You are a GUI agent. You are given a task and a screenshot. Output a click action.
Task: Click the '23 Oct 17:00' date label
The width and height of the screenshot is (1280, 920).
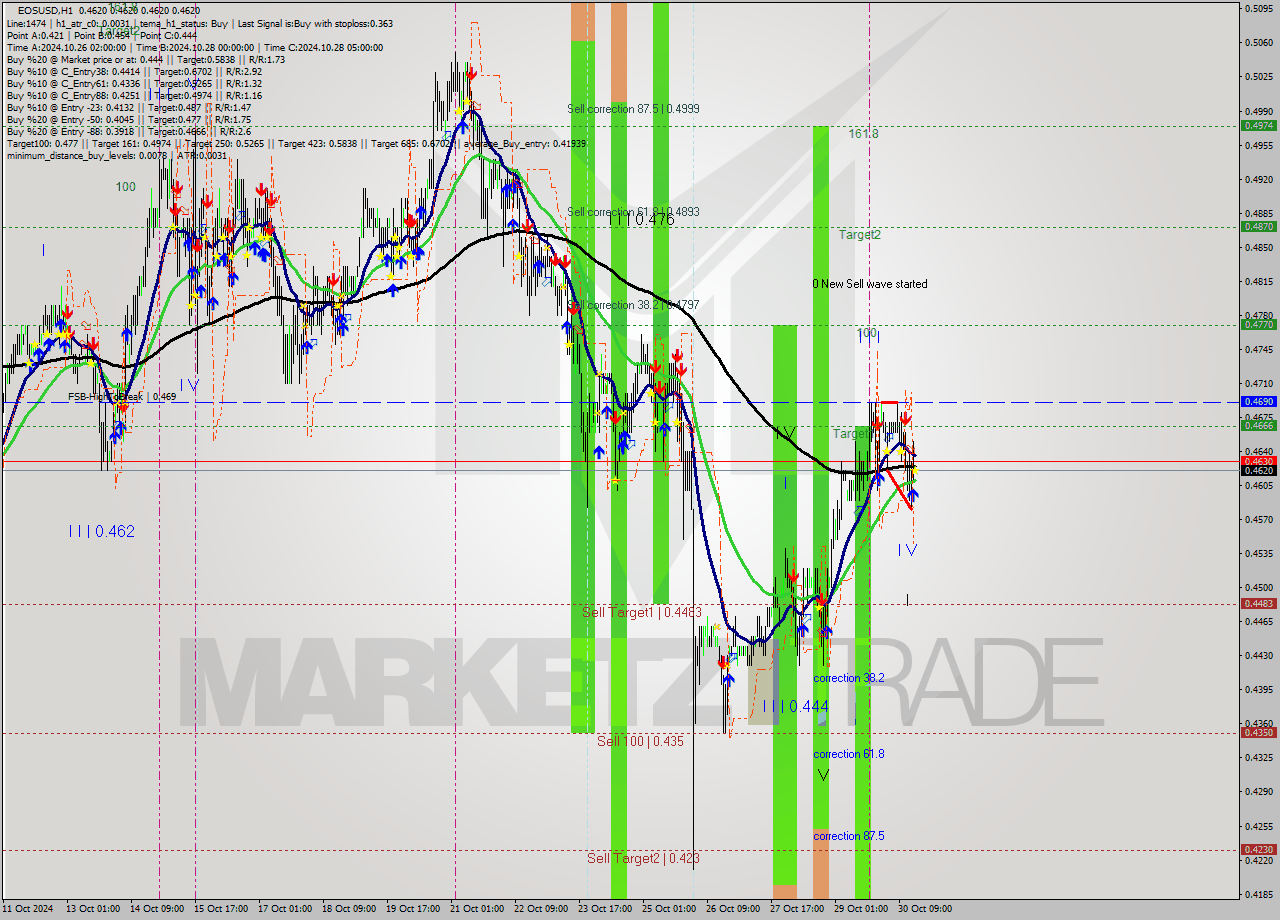(x=605, y=909)
